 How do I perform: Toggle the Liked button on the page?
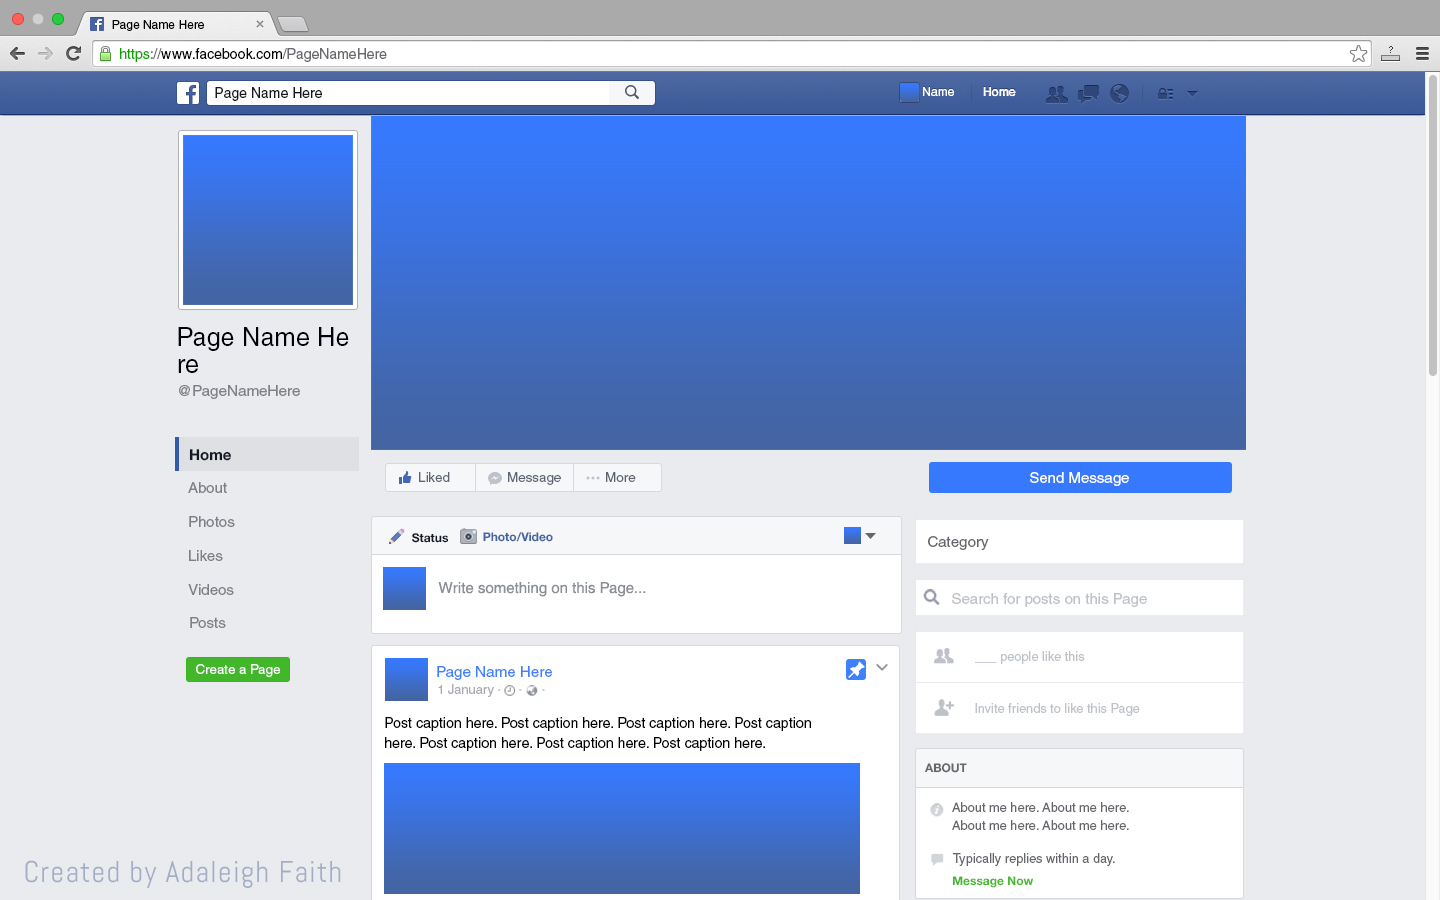pyautogui.click(x=429, y=477)
